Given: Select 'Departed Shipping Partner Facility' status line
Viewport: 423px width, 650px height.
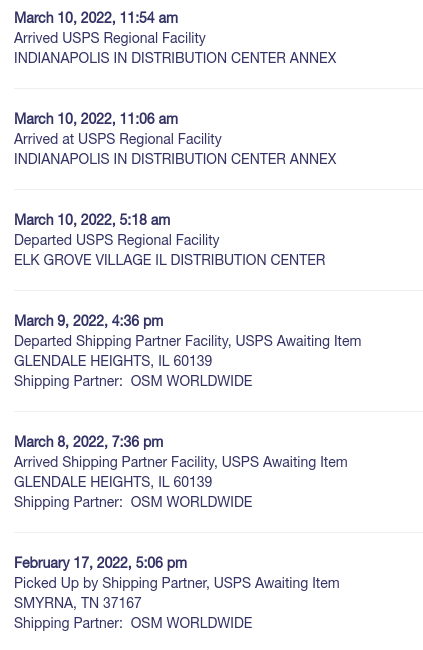Looking at the screenshot, I should pos(187,341).
